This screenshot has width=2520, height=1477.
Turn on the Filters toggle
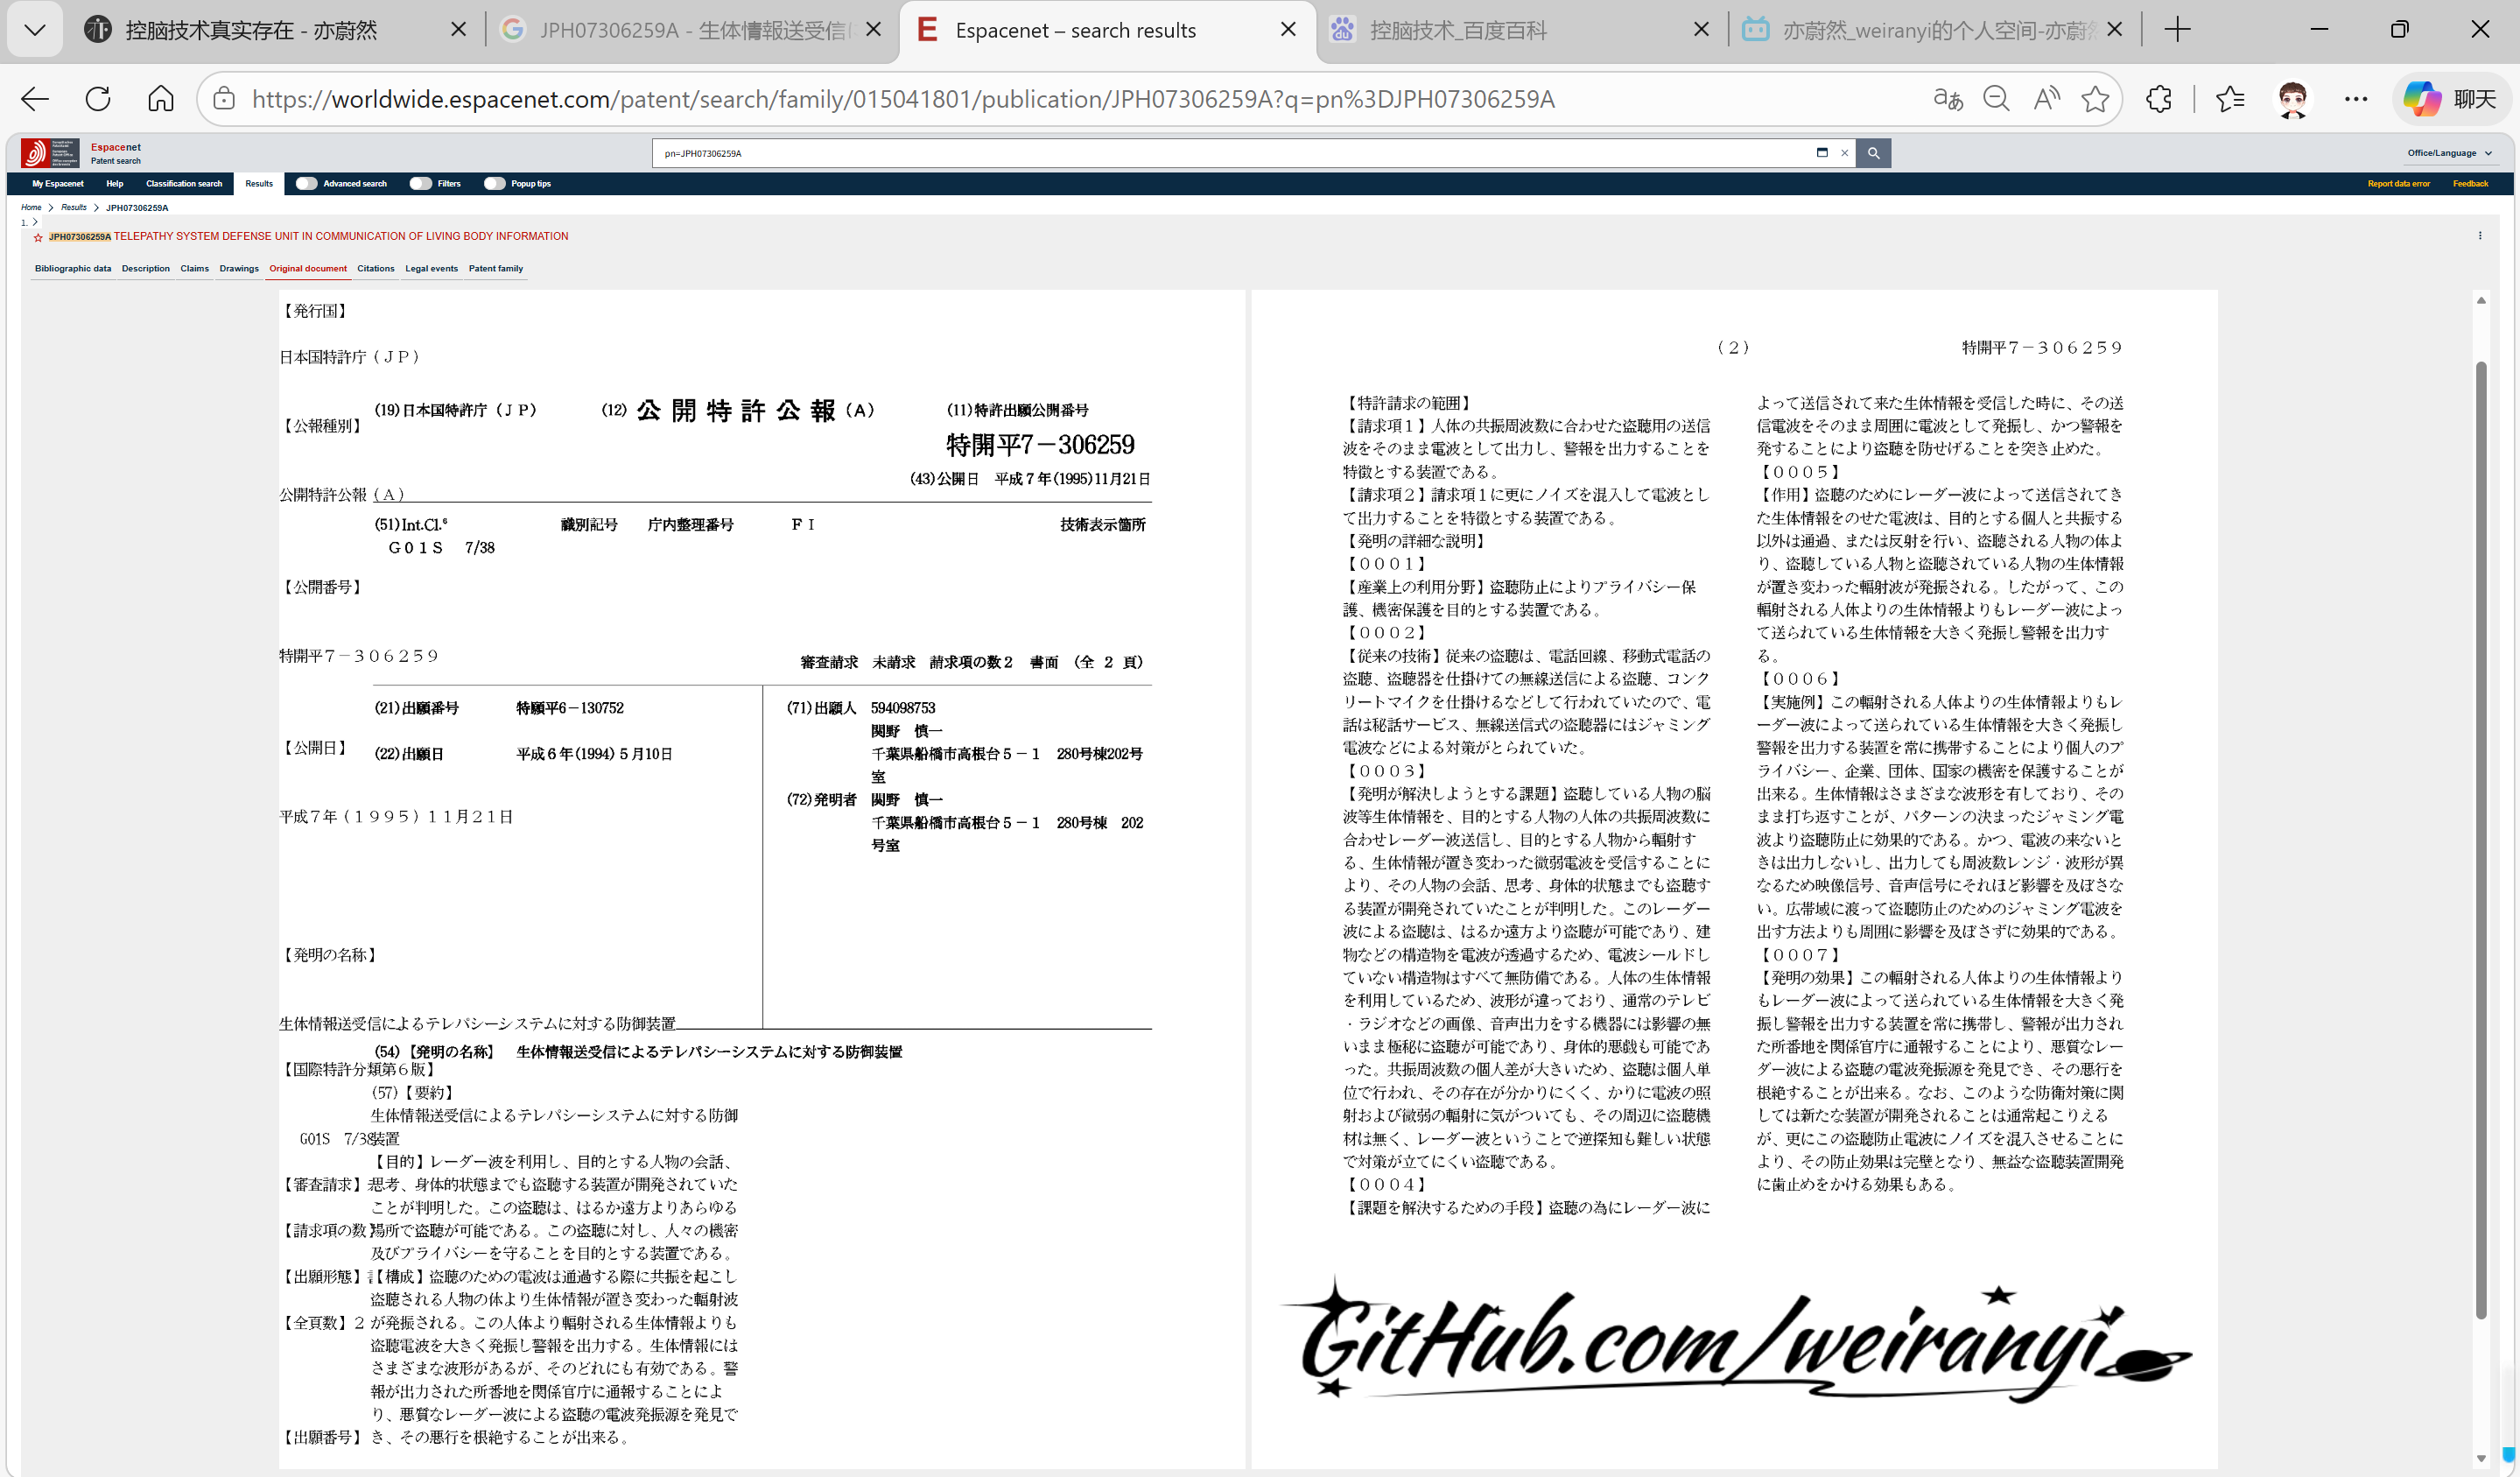pyautogui.click(x=423, y=184)
